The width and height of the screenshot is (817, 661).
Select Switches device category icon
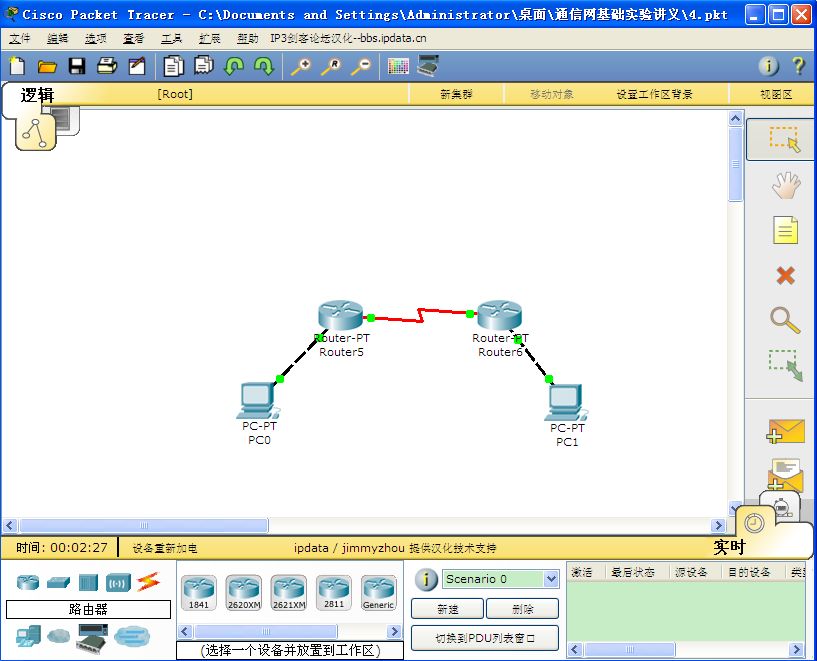tap(58, 582)
